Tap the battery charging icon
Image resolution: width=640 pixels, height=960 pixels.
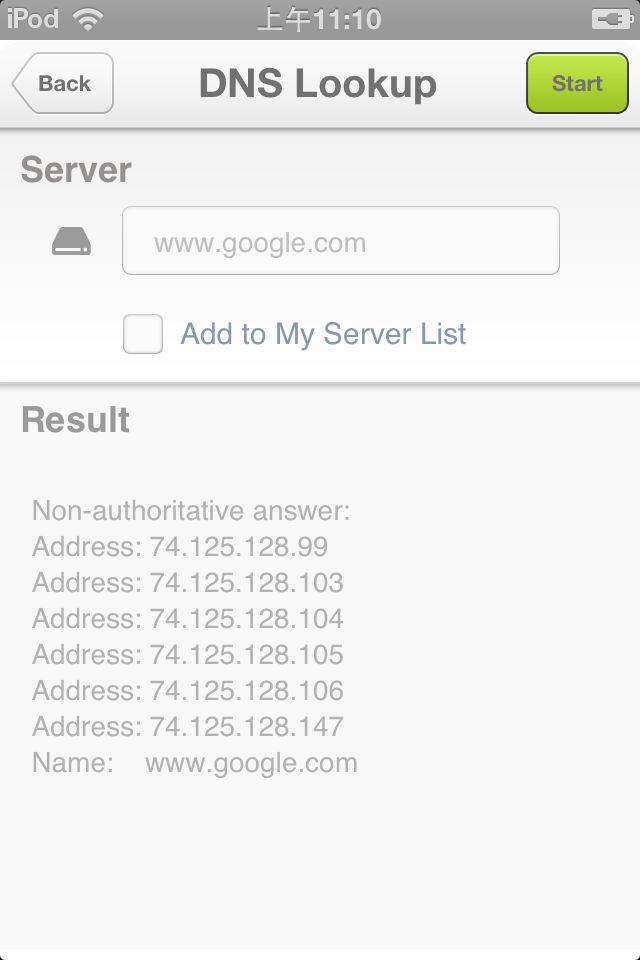612,19
